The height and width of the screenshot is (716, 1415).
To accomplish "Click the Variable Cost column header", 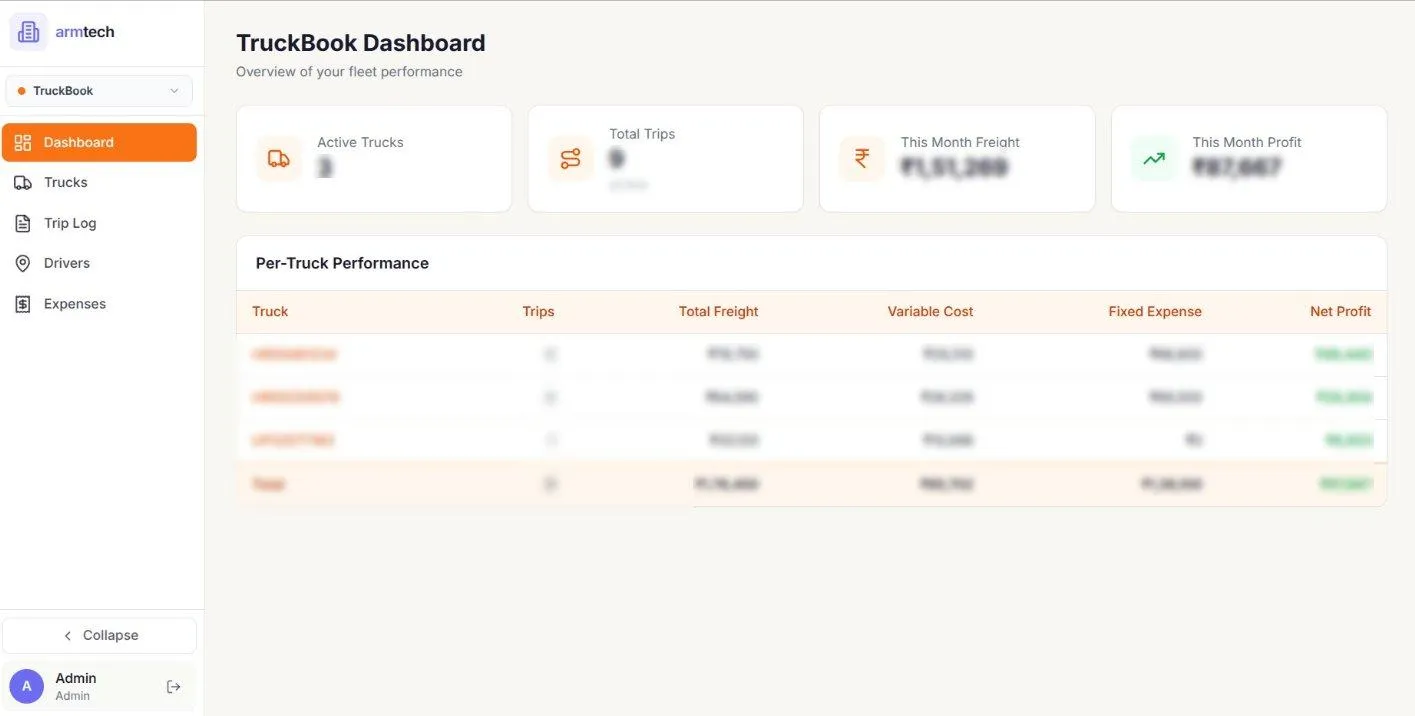I will tap(930, 311).
